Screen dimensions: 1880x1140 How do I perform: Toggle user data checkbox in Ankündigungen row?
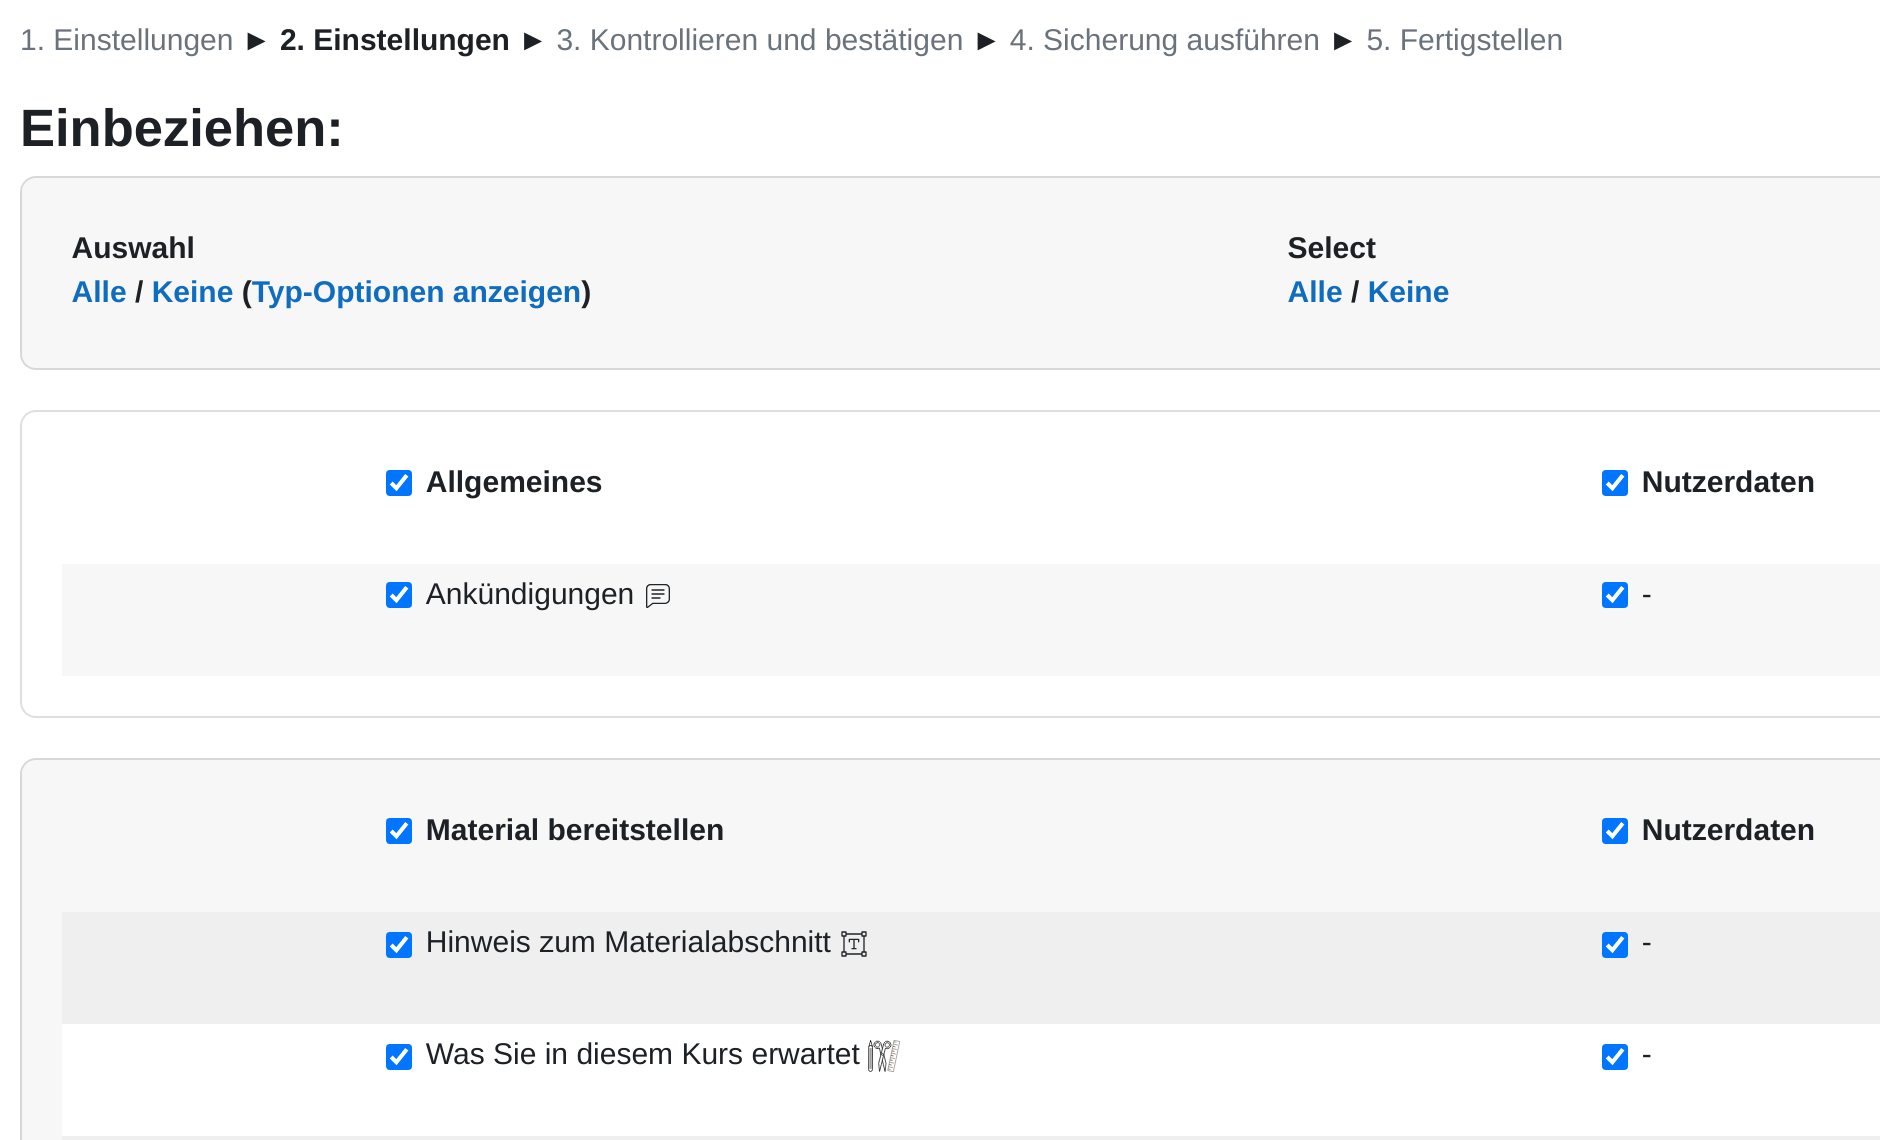1615,595
